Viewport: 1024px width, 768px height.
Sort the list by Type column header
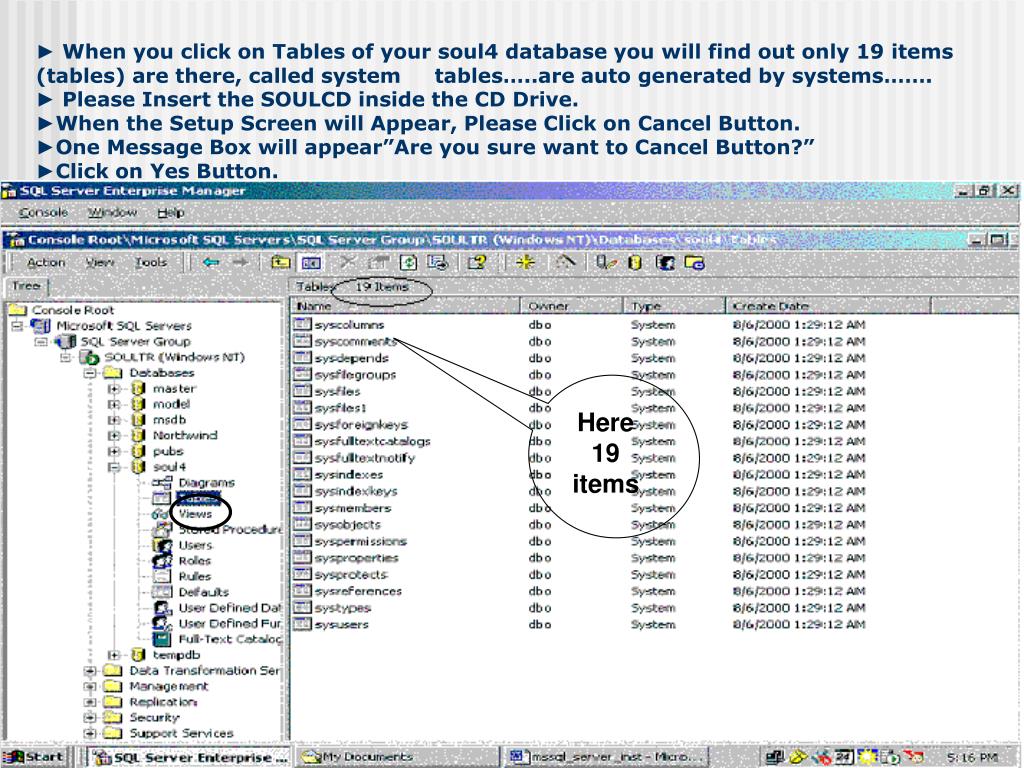(x=674, y=306)
